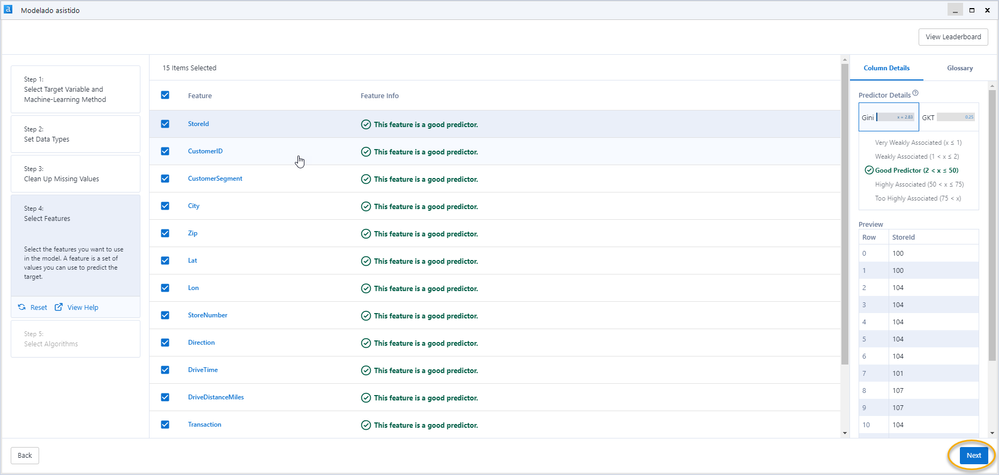Click the Alteryx app icon in title bar
999x475 pixels.
[x=9, y=9]
